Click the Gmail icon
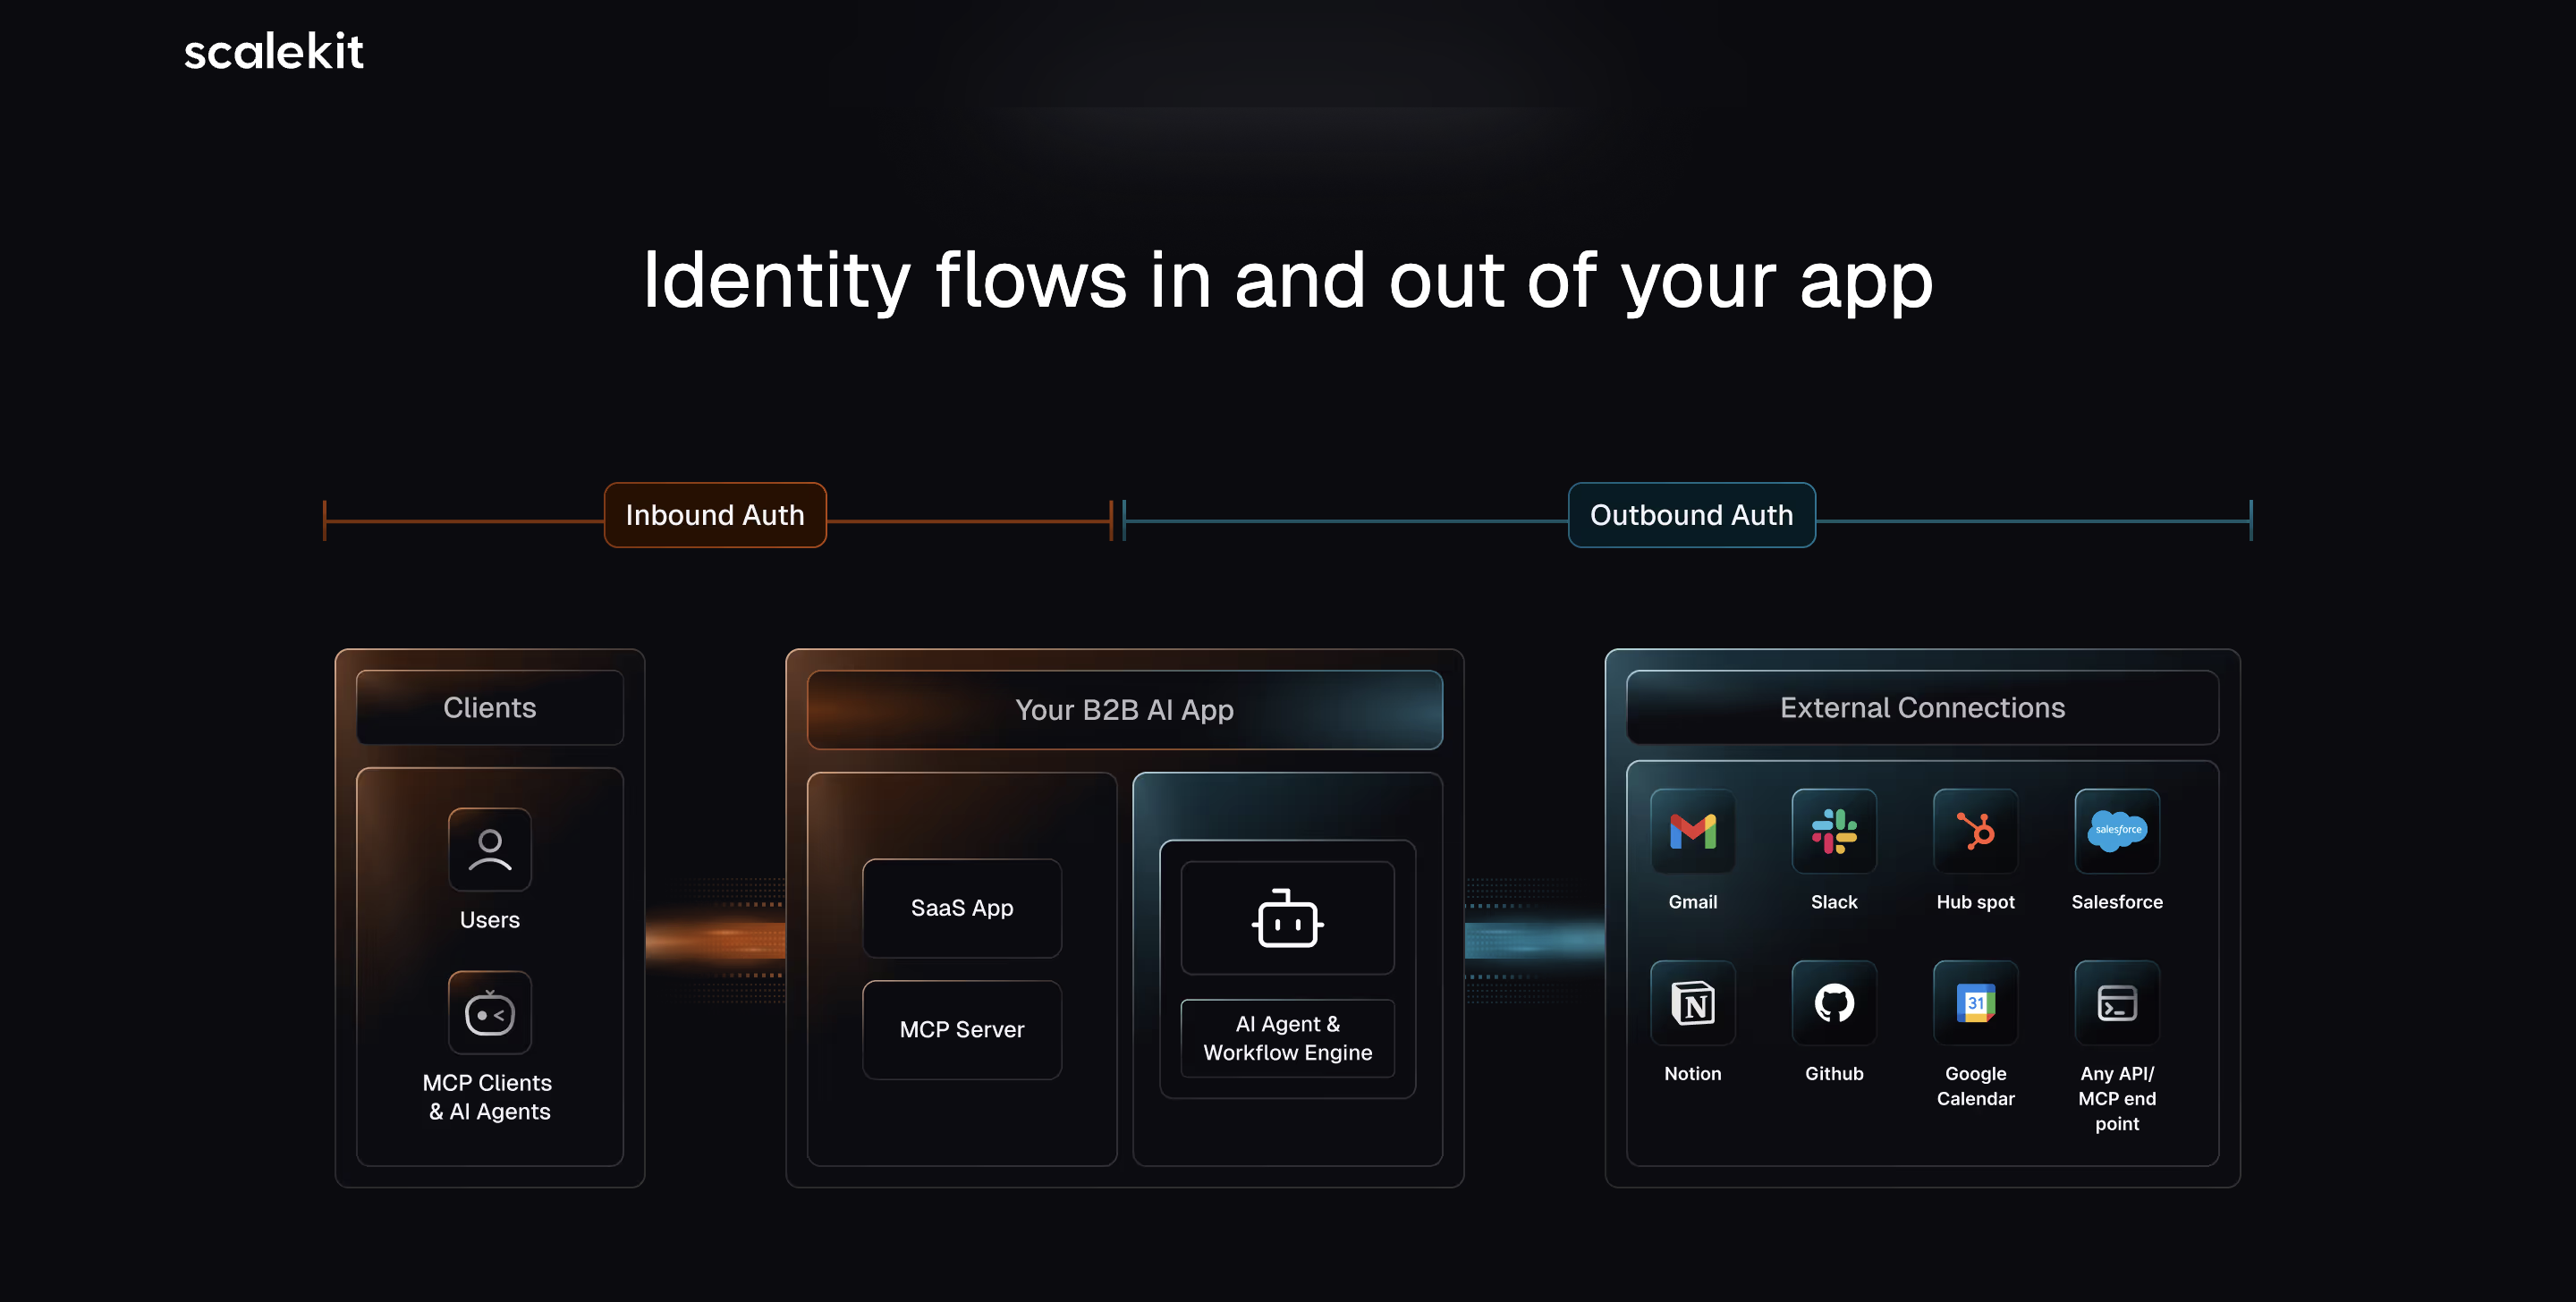Screen dimensions: 2576x1302 tap(1692, 831)
